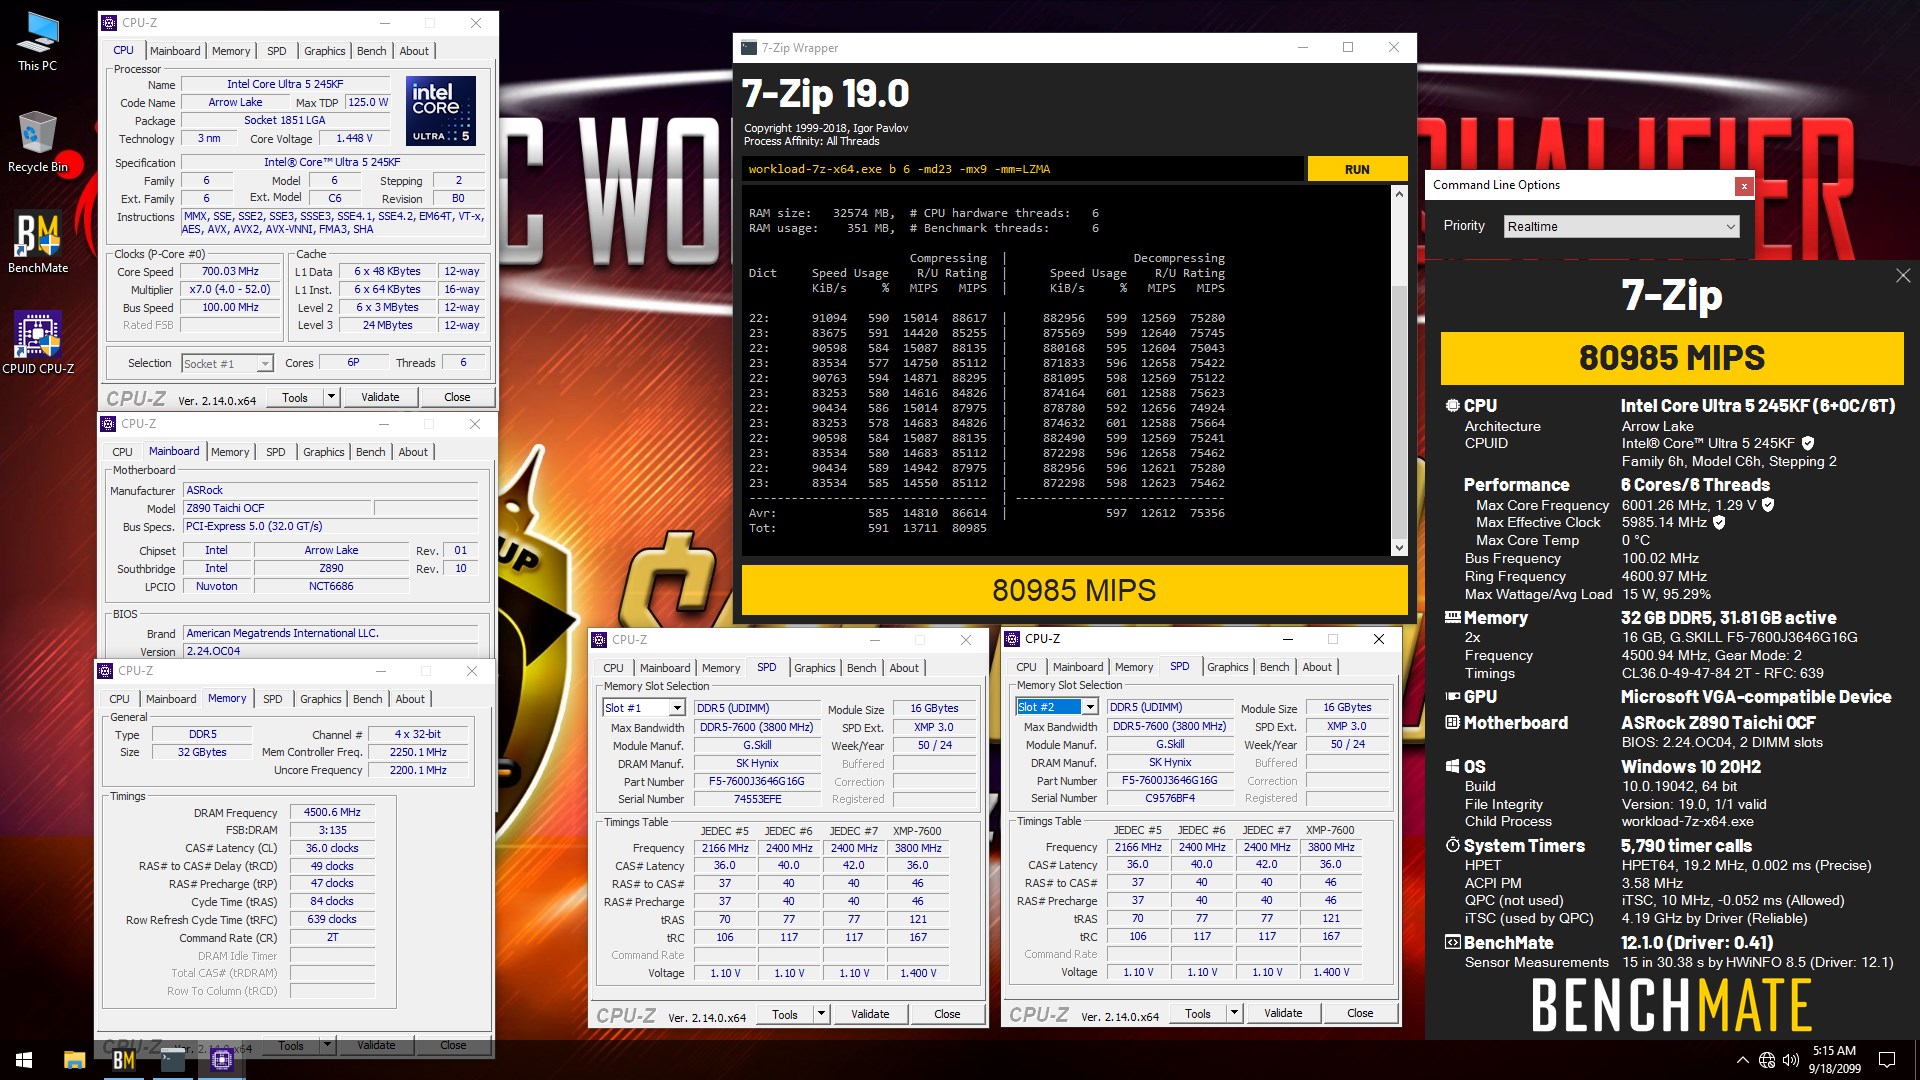Launch CPUID CPU-Z desktop shortcut

click(x=37, y=343)
